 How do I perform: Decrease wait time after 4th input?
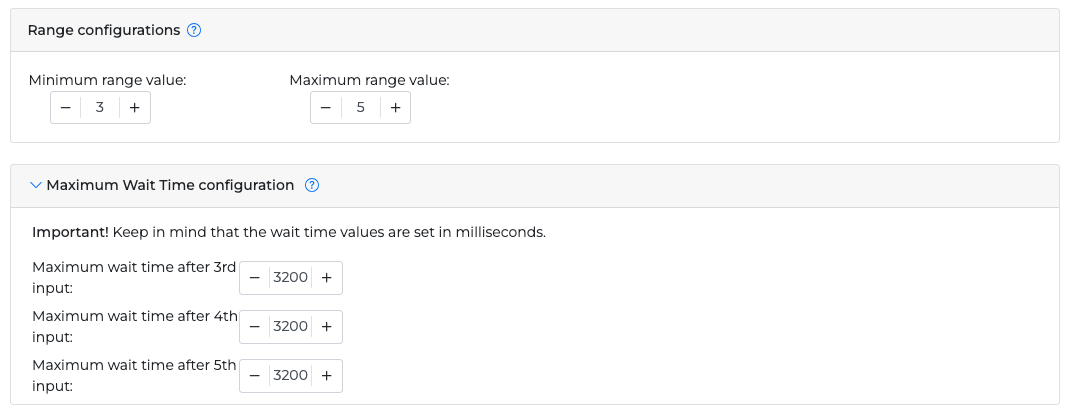tap(255, 327)
